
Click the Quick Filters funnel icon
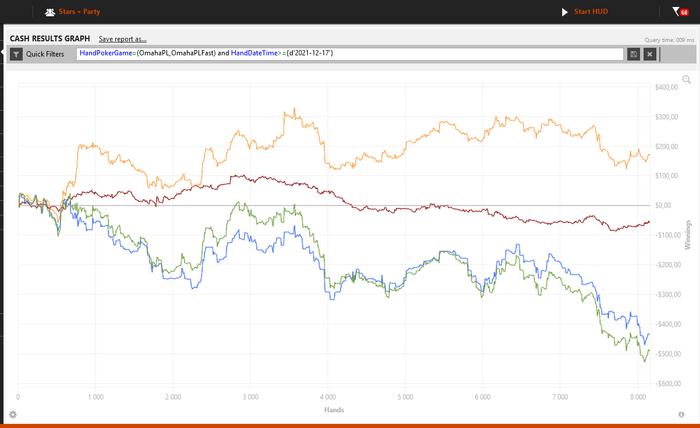[x=16, y=54]
